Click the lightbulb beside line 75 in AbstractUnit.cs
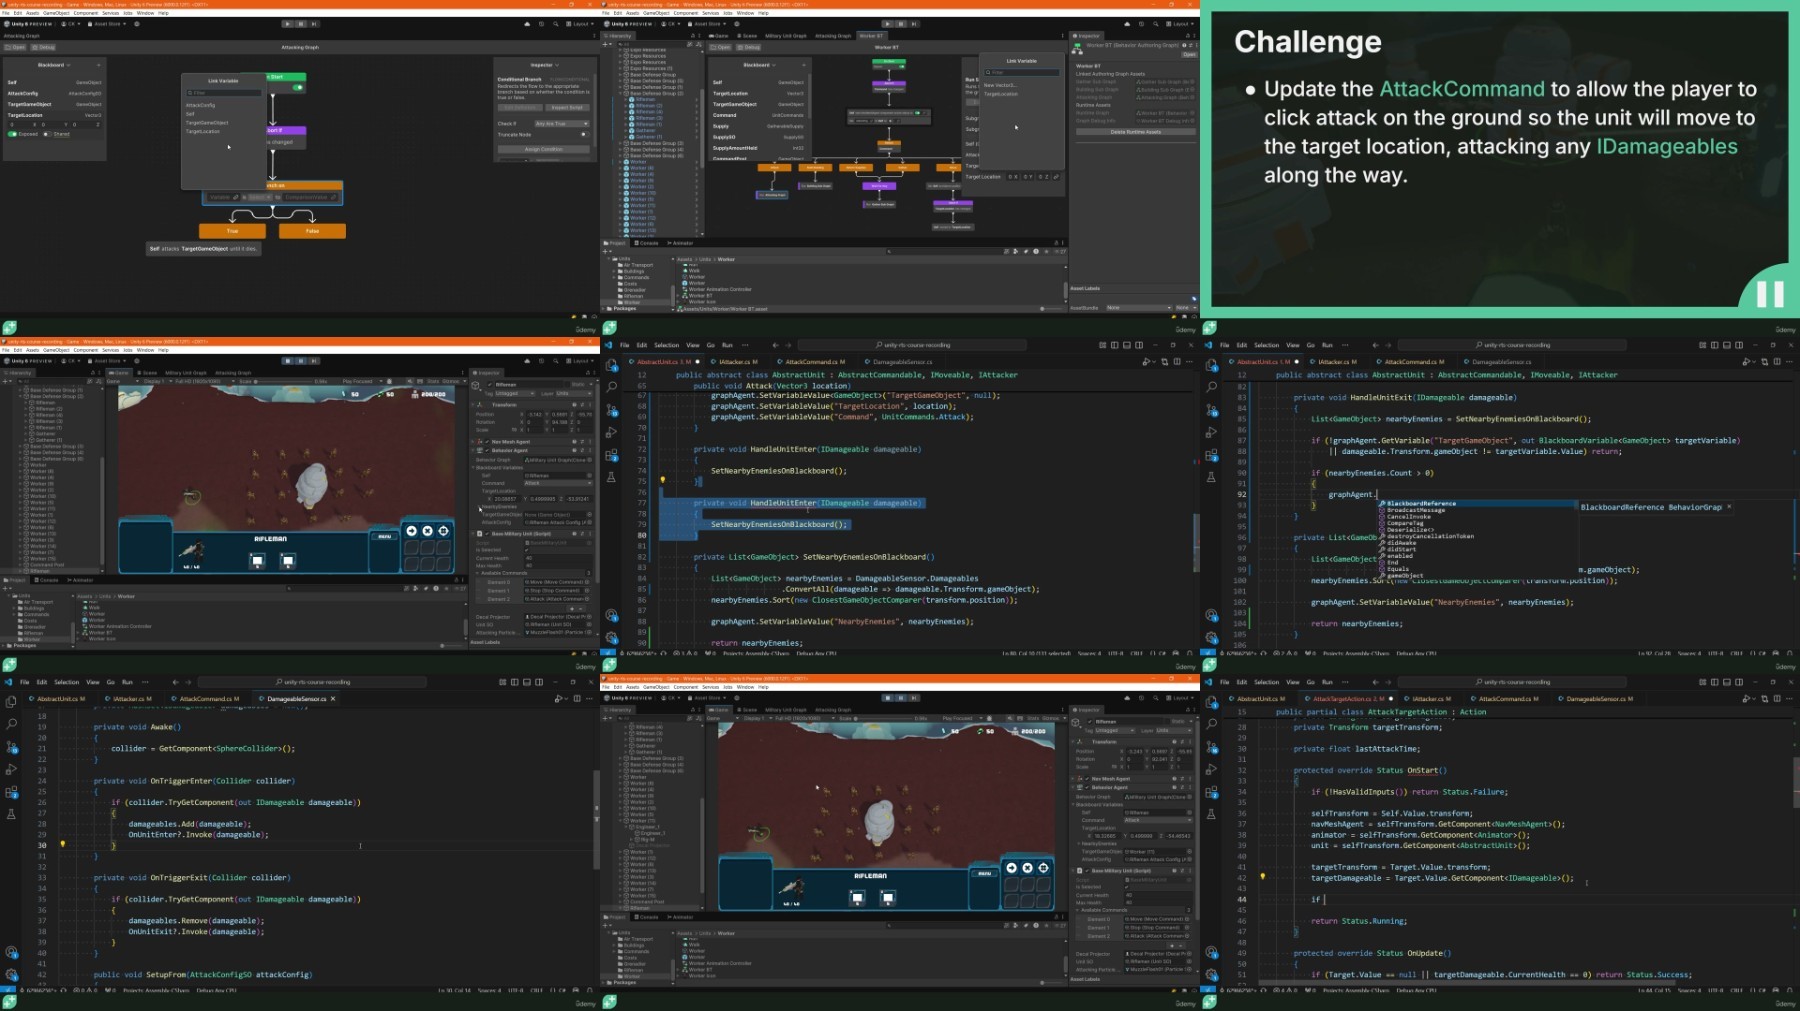1800x1011 pixels. (x=662, y=481)
